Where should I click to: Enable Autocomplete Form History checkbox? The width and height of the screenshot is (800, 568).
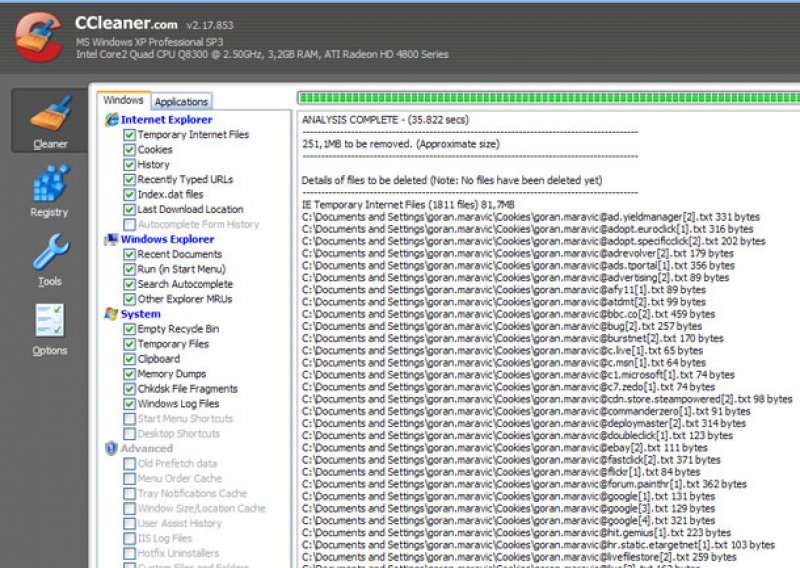[x=130, y=224]
